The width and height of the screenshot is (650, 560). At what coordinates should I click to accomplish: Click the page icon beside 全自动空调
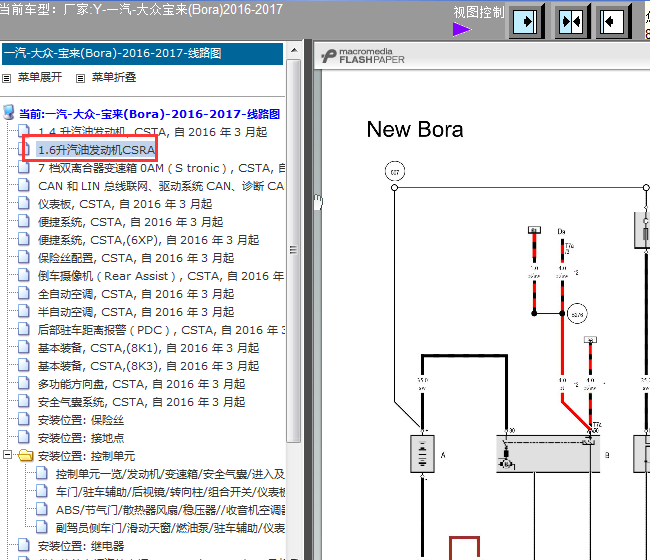coord(24,293)
